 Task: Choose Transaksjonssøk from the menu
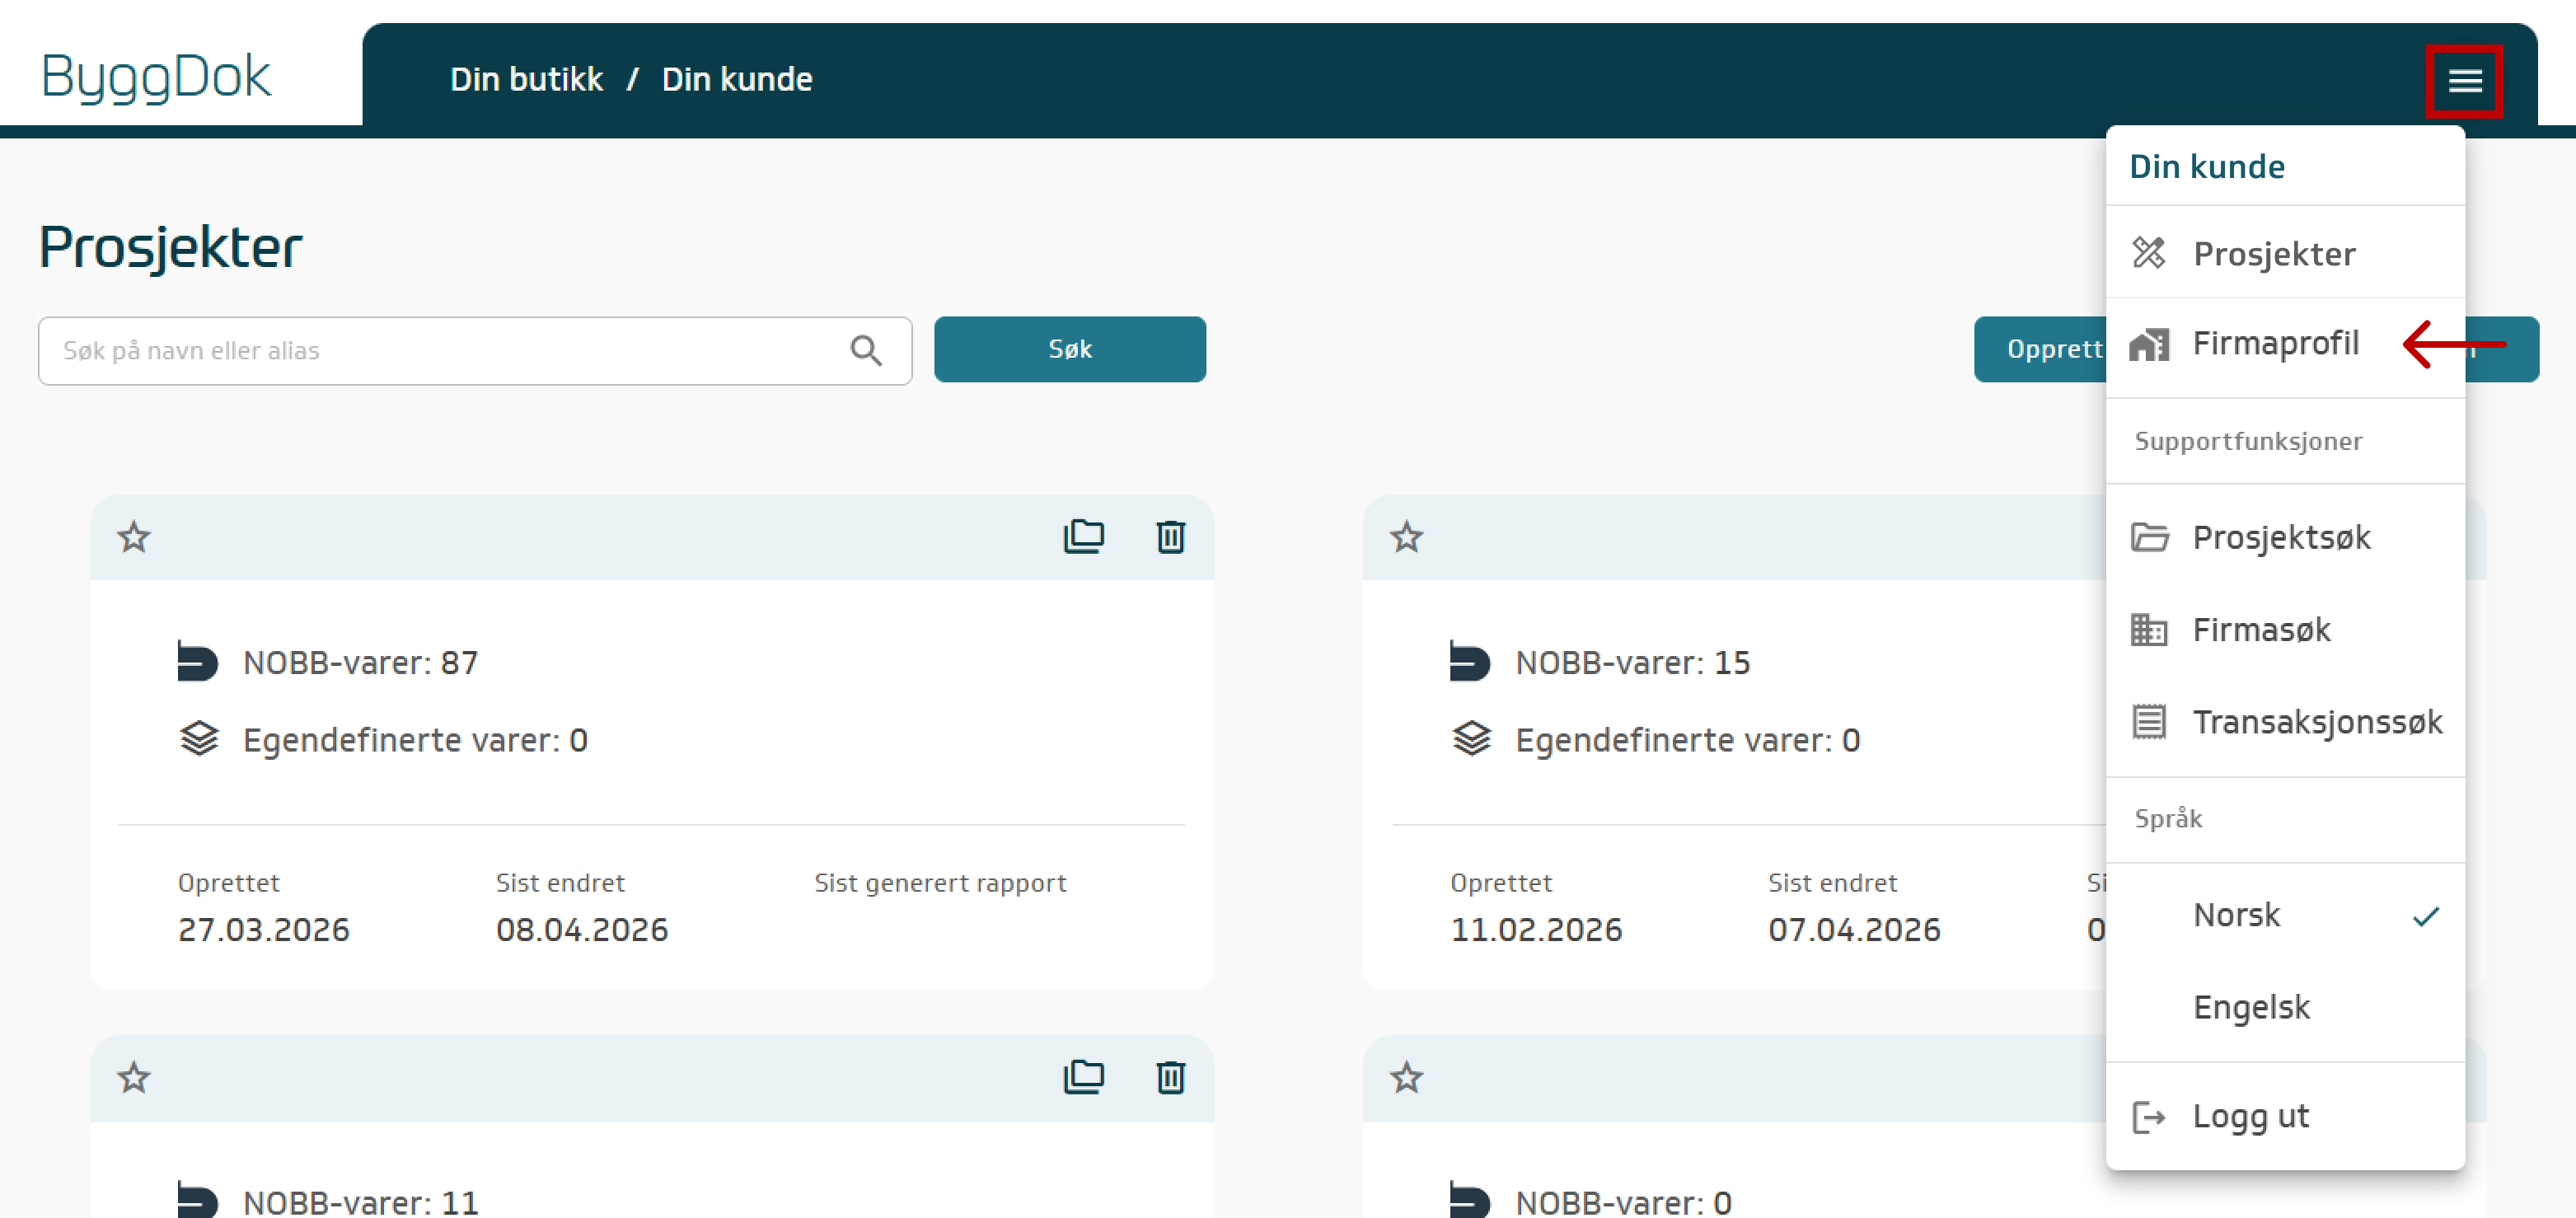point(2316,722)
